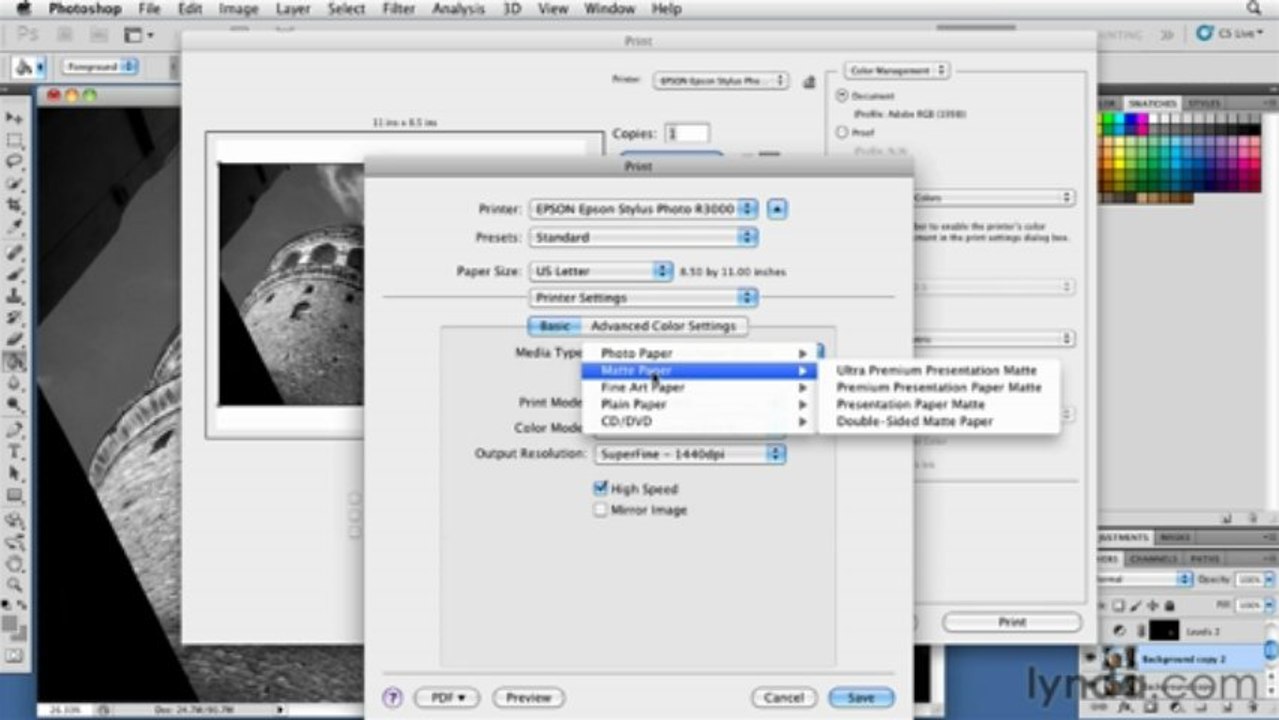The image size is (1279, 720).
Task: Select the History Brush tool
Action: pos(15,318)
